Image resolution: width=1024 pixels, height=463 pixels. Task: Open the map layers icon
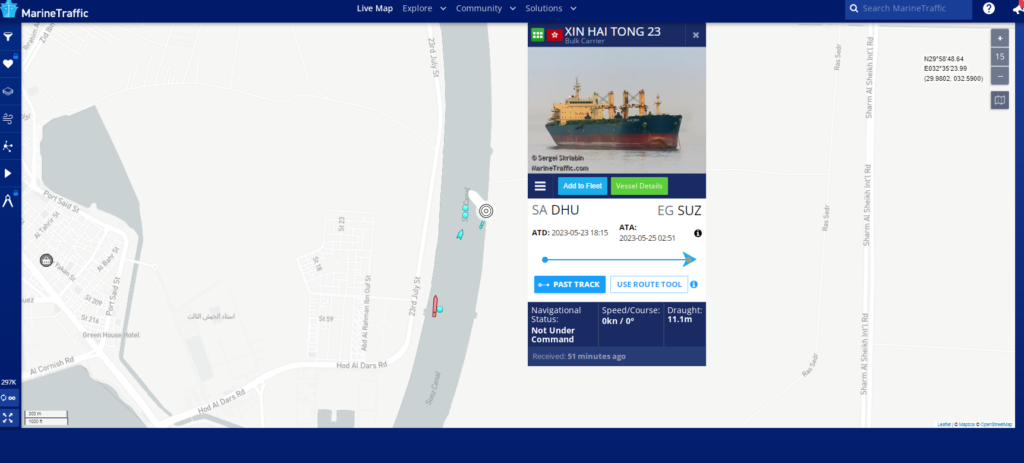pyautogui.click(x=8, y=91)
